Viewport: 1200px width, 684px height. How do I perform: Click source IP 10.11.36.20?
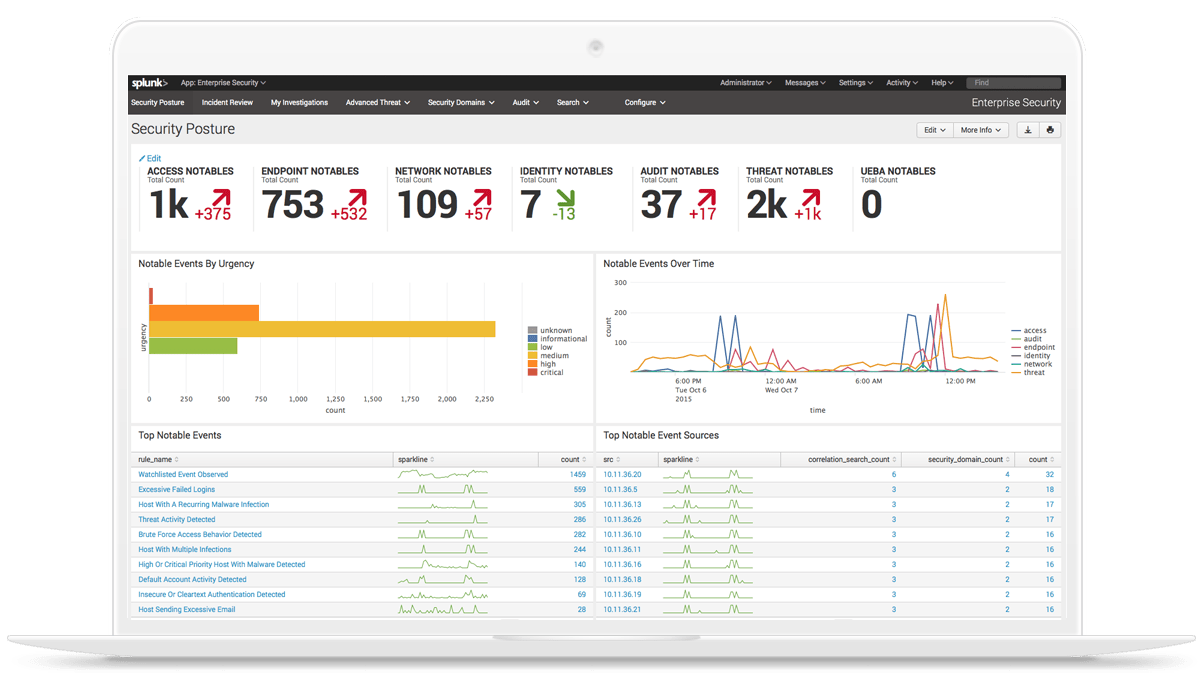[x=622, y=474]
